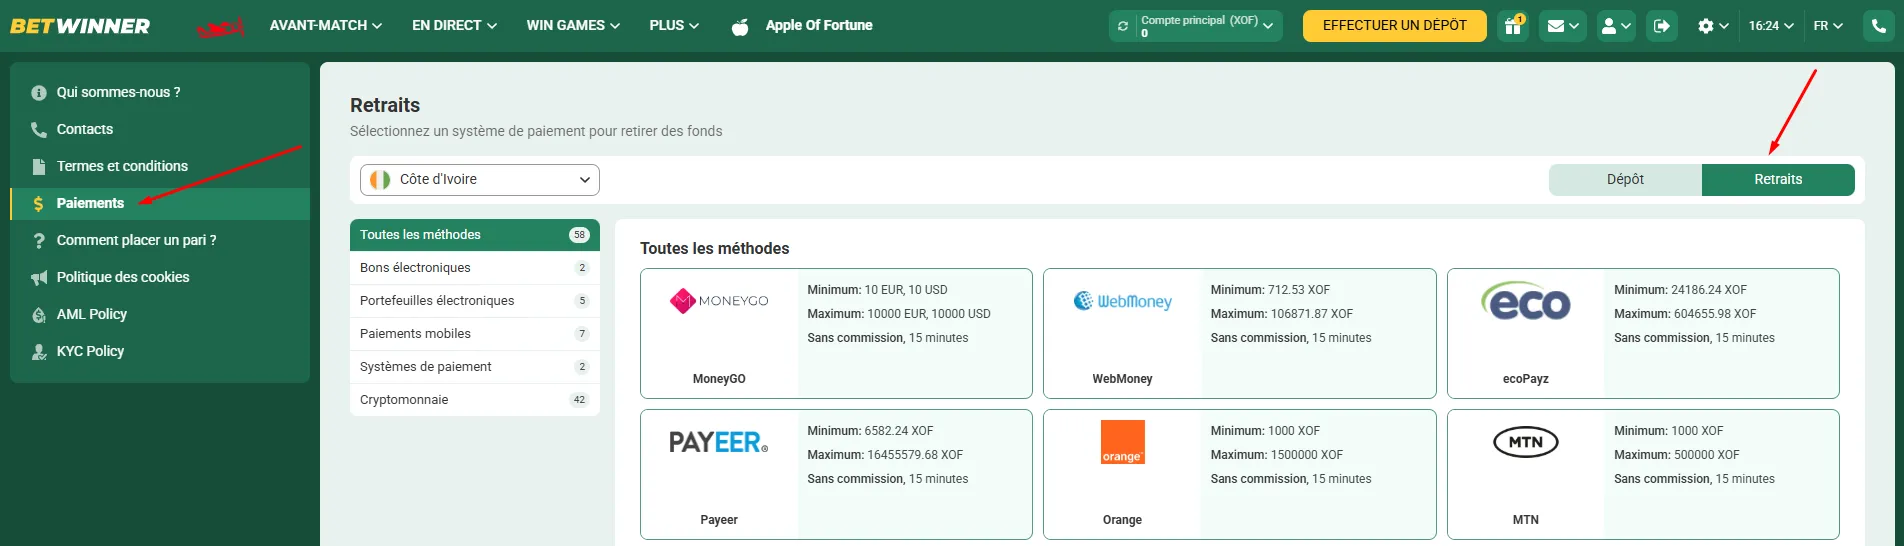Image resolution: width=1904 pixels, height=546 pixels.
Task: Click the phone callback icon
Action: pos(1878,26)
